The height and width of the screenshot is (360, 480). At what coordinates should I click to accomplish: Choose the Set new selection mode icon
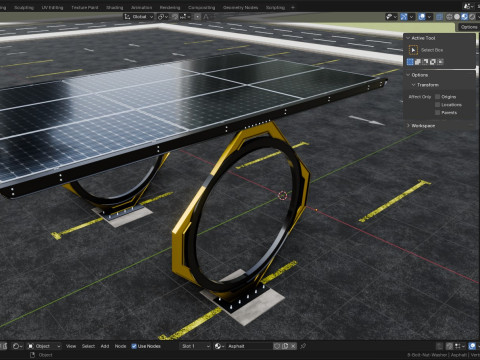410,62
